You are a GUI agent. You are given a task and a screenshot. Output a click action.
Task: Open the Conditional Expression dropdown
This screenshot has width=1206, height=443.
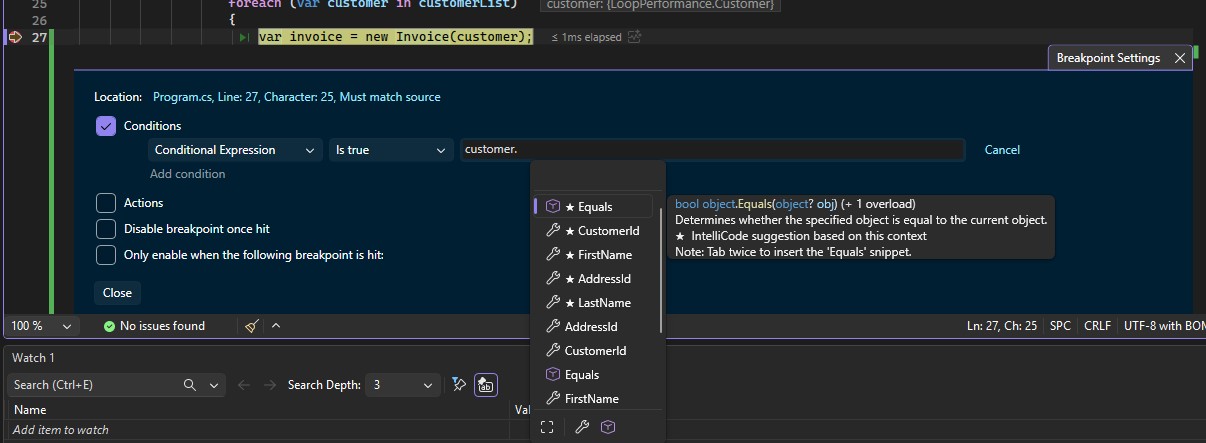click(x=235, y=150)
